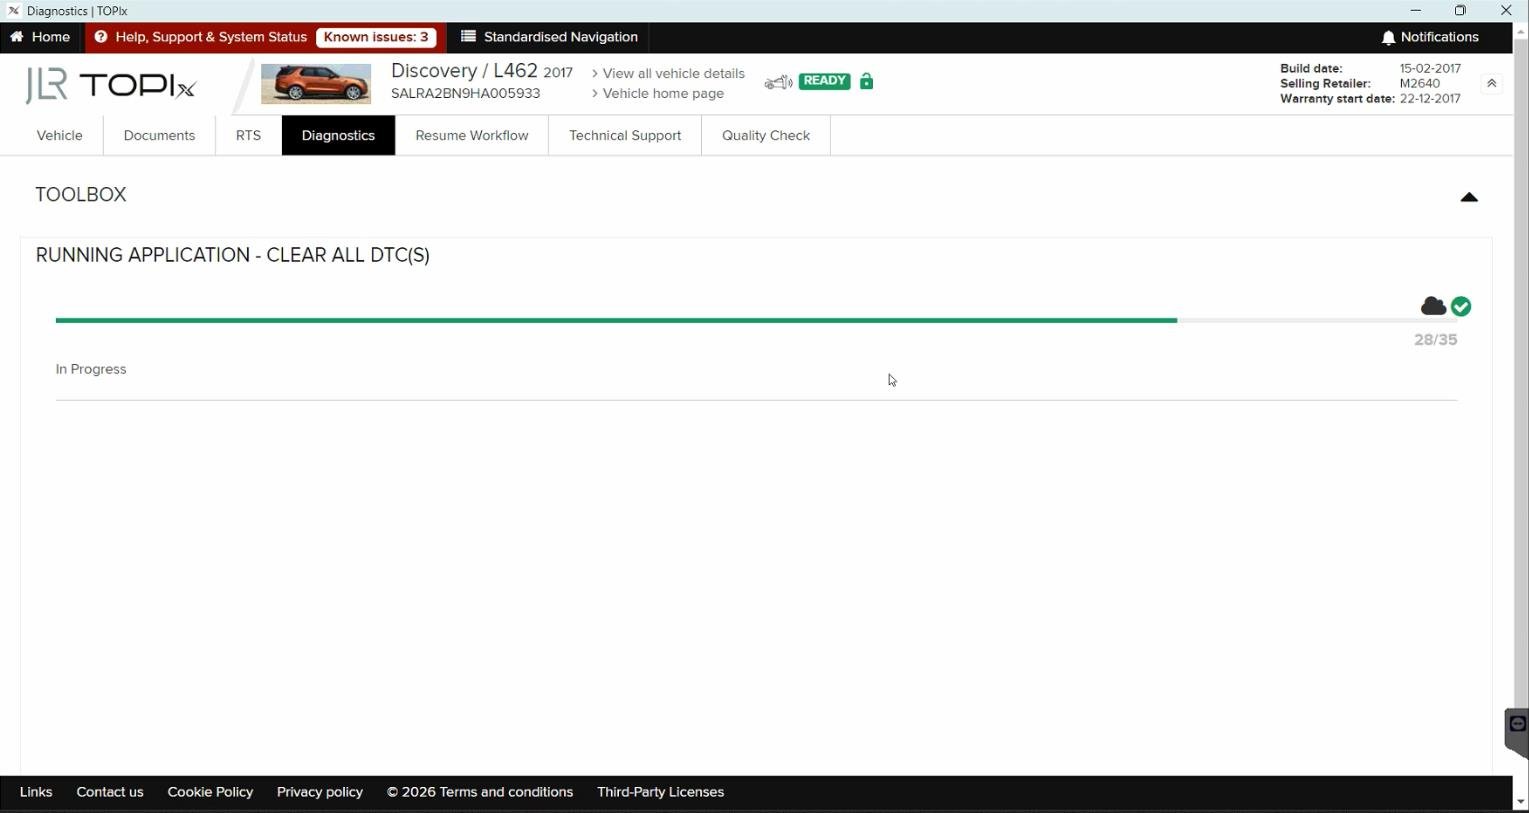Click the In Progress status text
The width and height of the screenshot is (1529, 813).
pos(91,369)
